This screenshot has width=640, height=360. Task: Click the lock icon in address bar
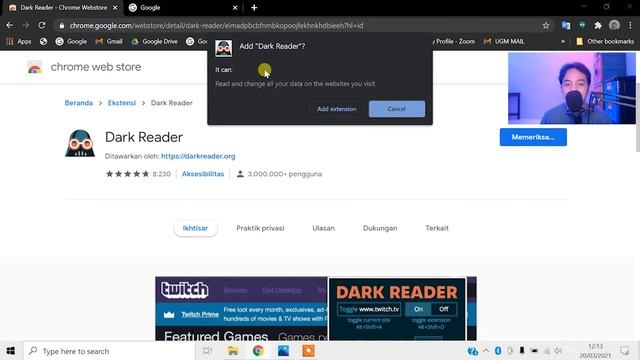tap(62, 25)
